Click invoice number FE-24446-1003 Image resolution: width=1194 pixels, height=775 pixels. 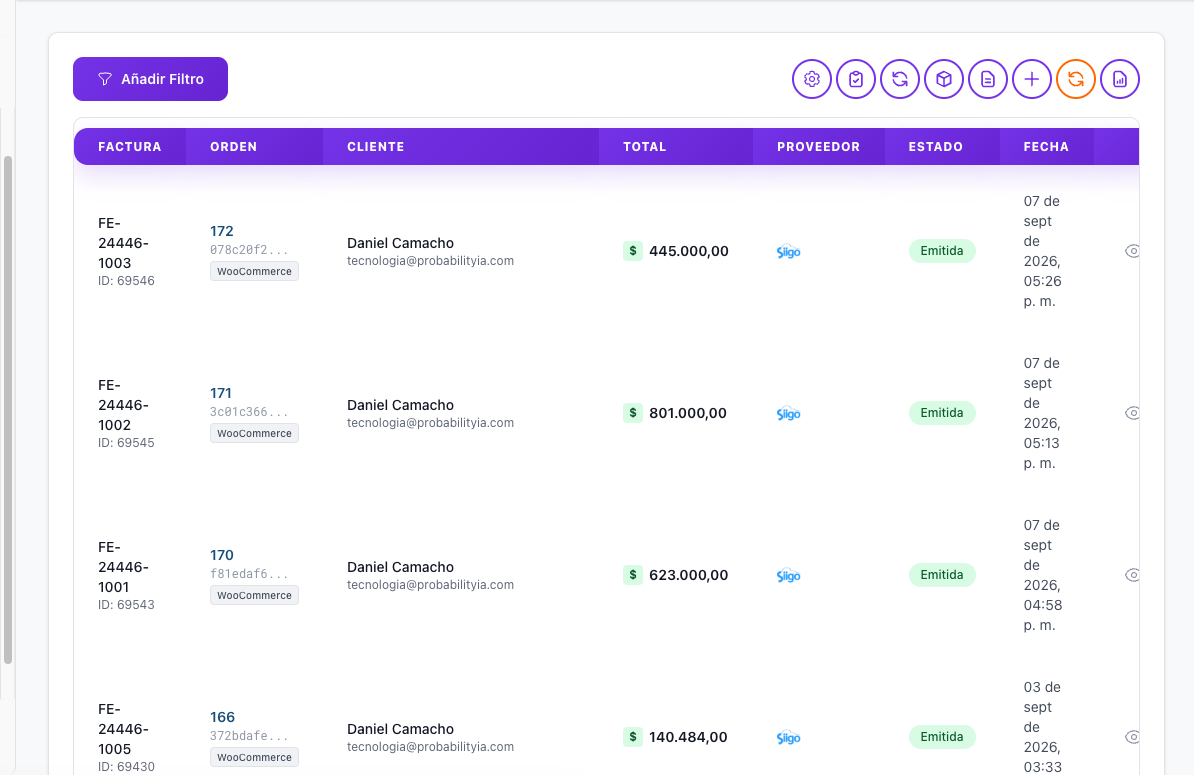(x=123, y=243)
